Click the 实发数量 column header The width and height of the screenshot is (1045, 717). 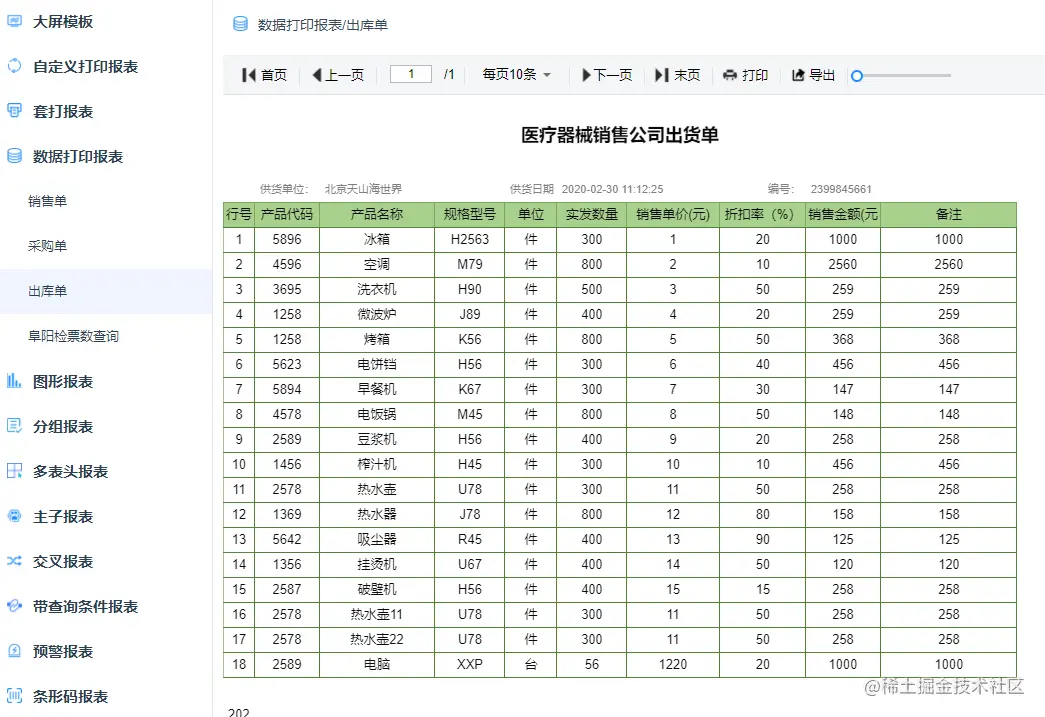[591, 215]
